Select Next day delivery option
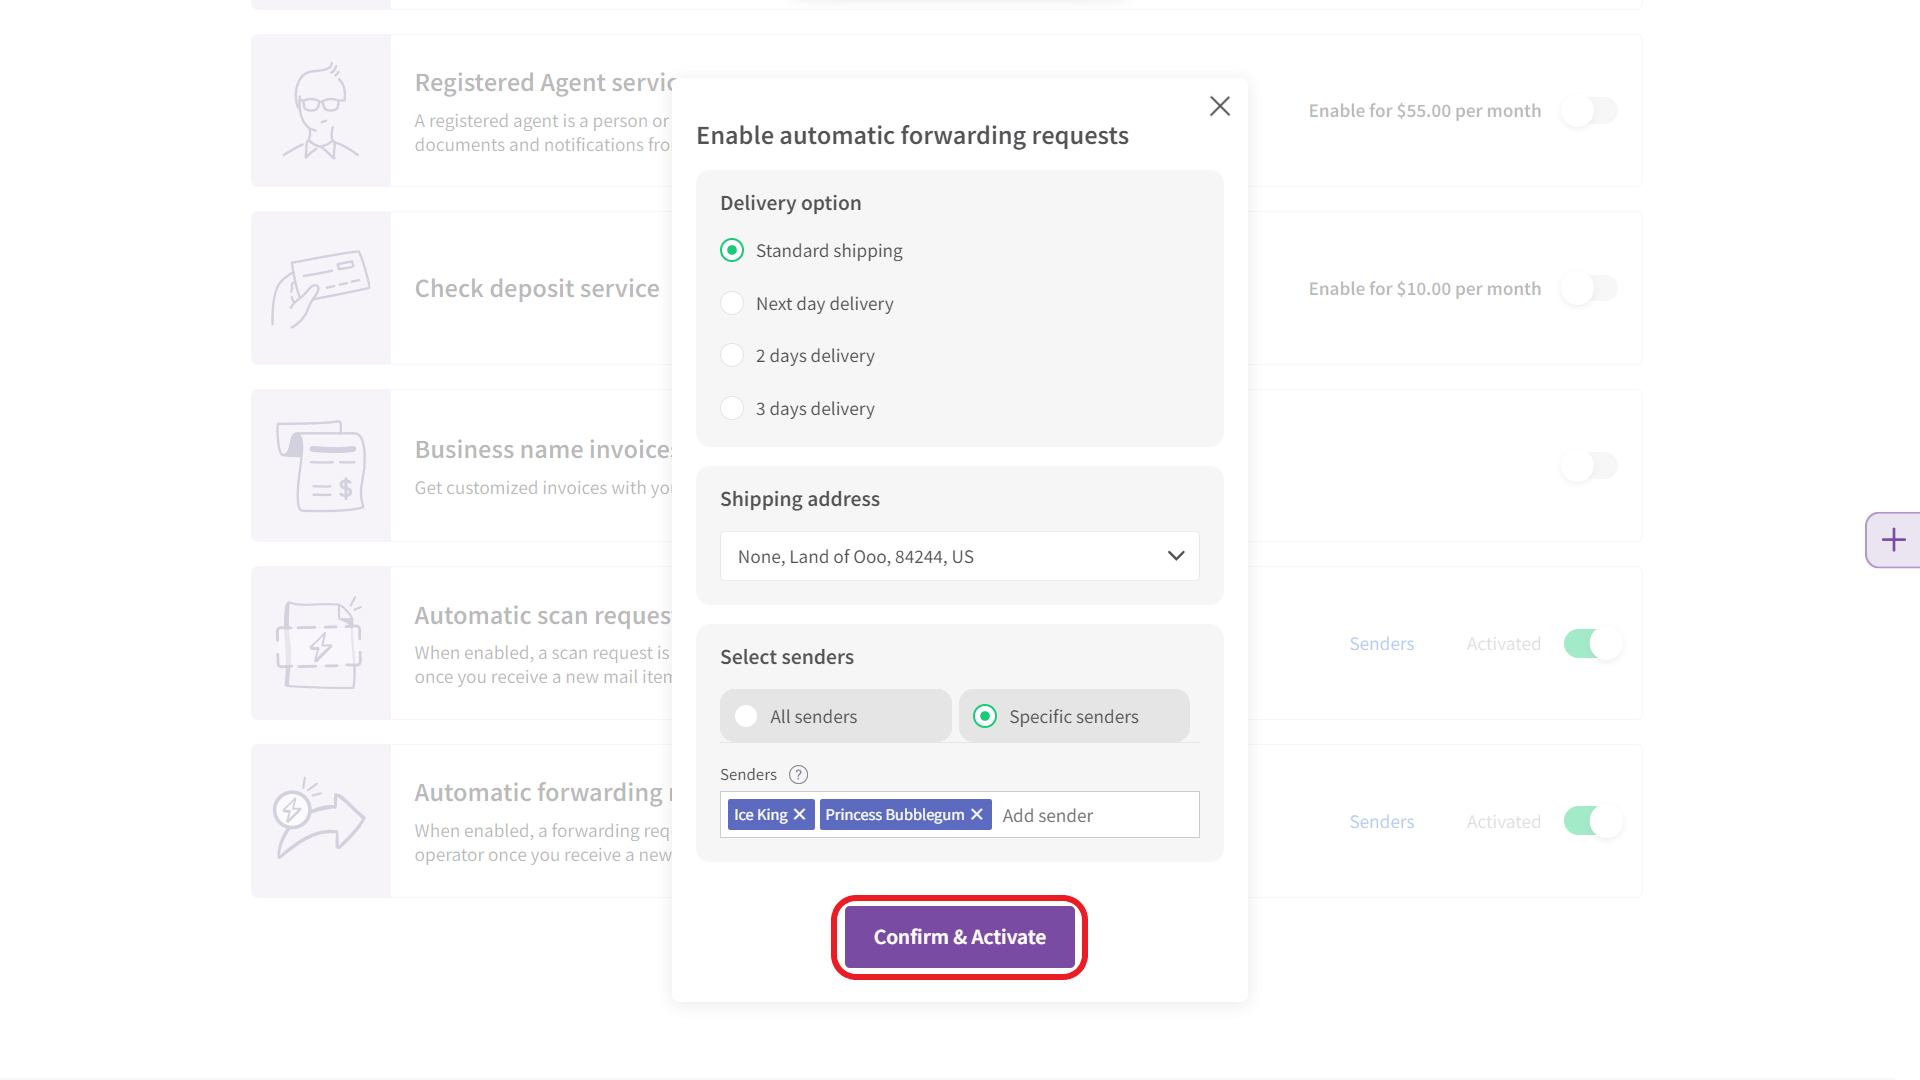1920x1080 pixels. tap(732, 304)
